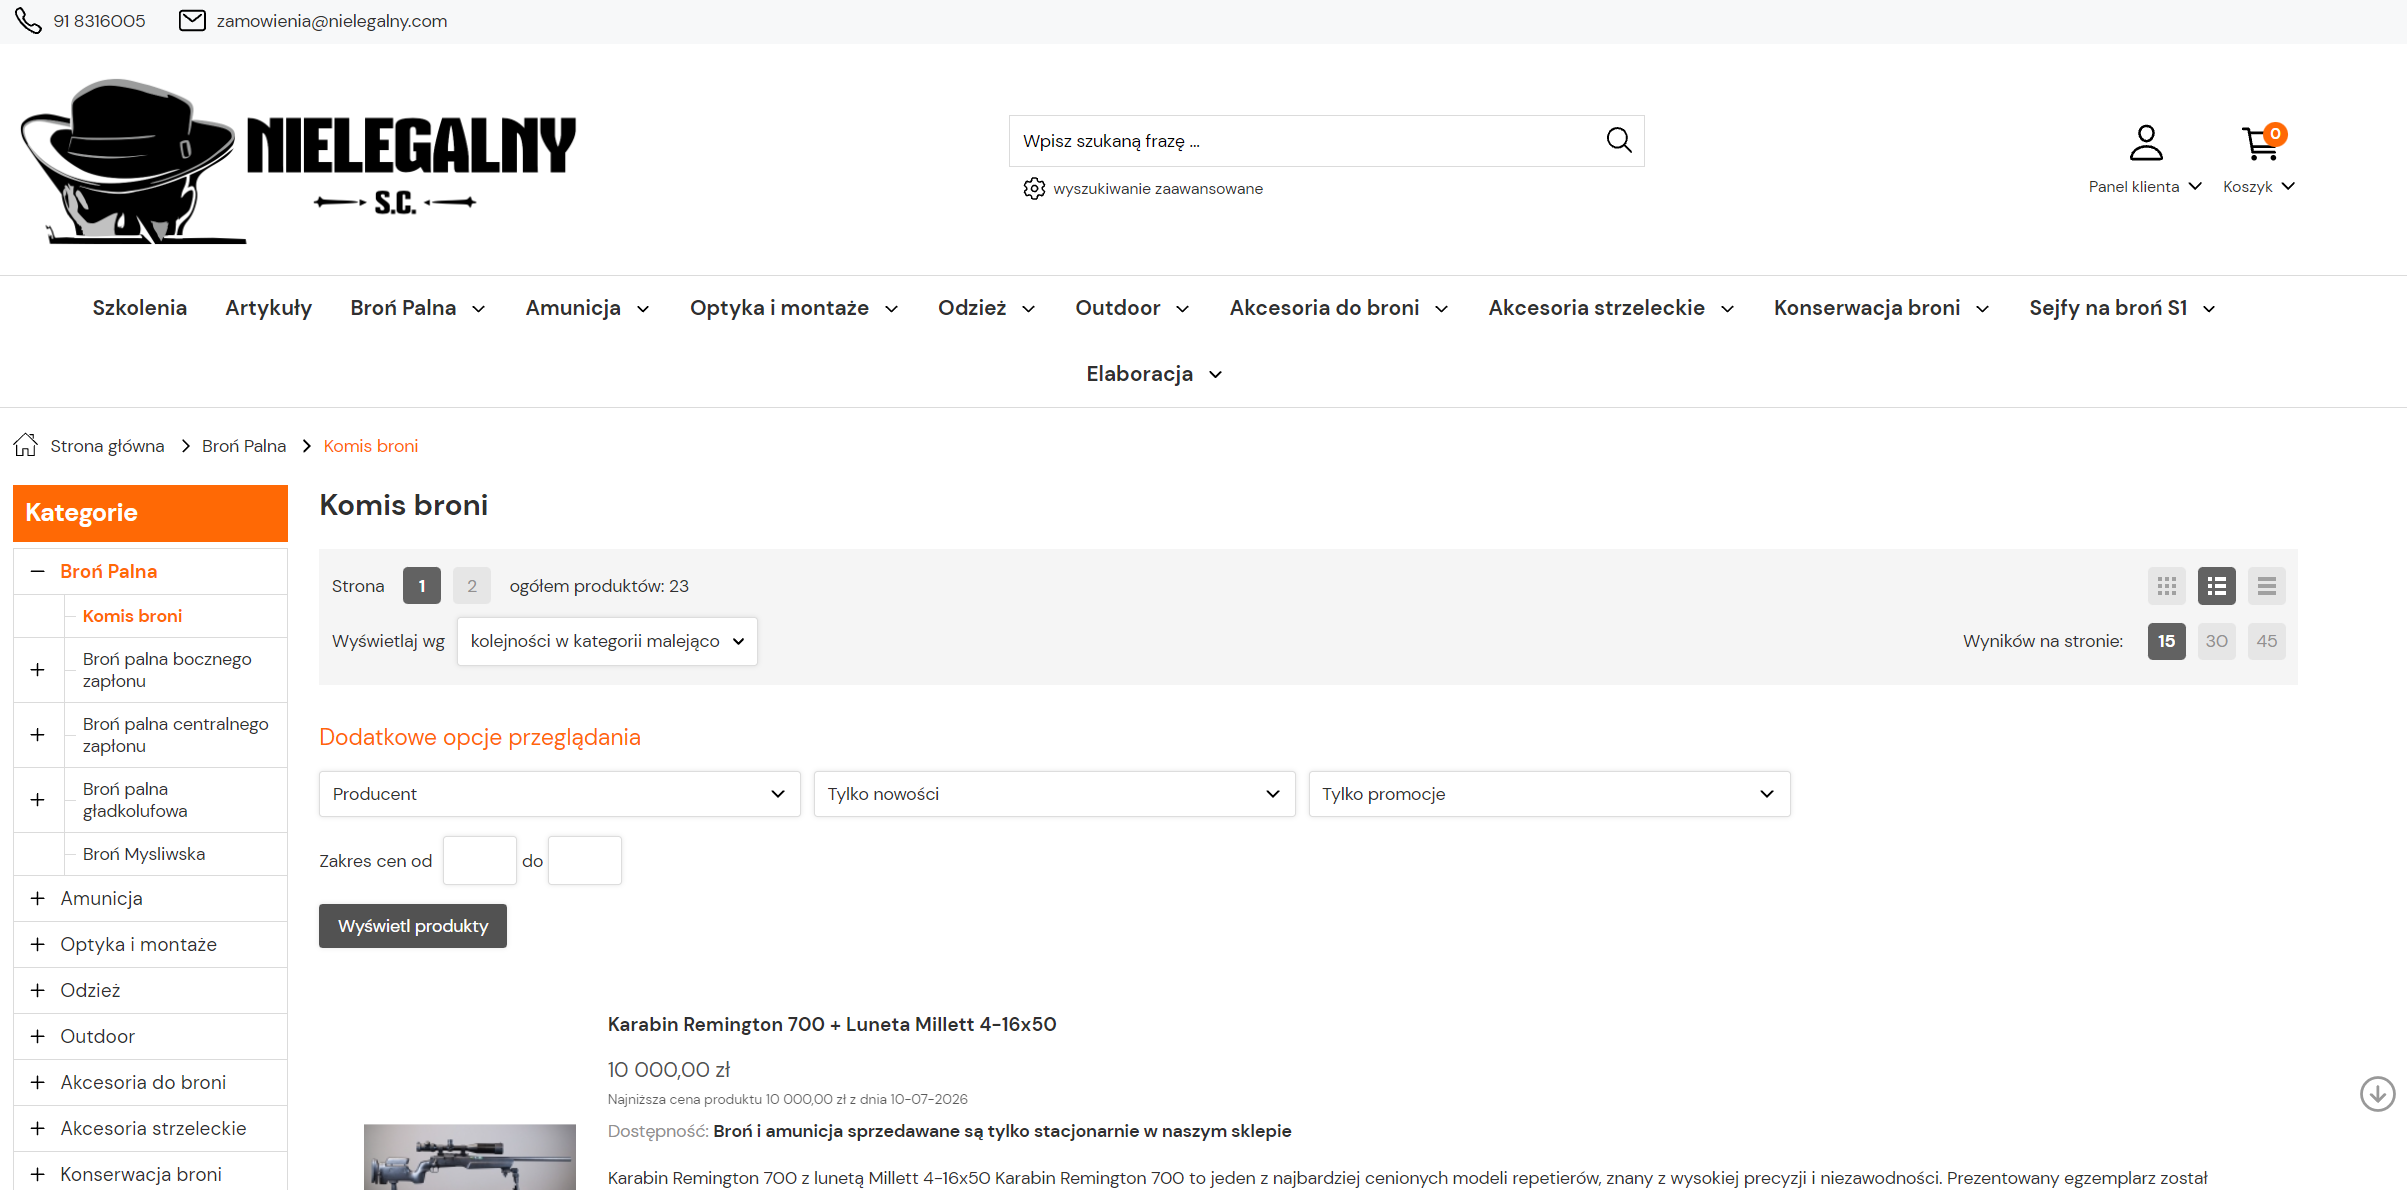The width and height of the screenshot is (2407, 1190).
Task: Open the Szkolenia menu item
Action: point(140,308)
